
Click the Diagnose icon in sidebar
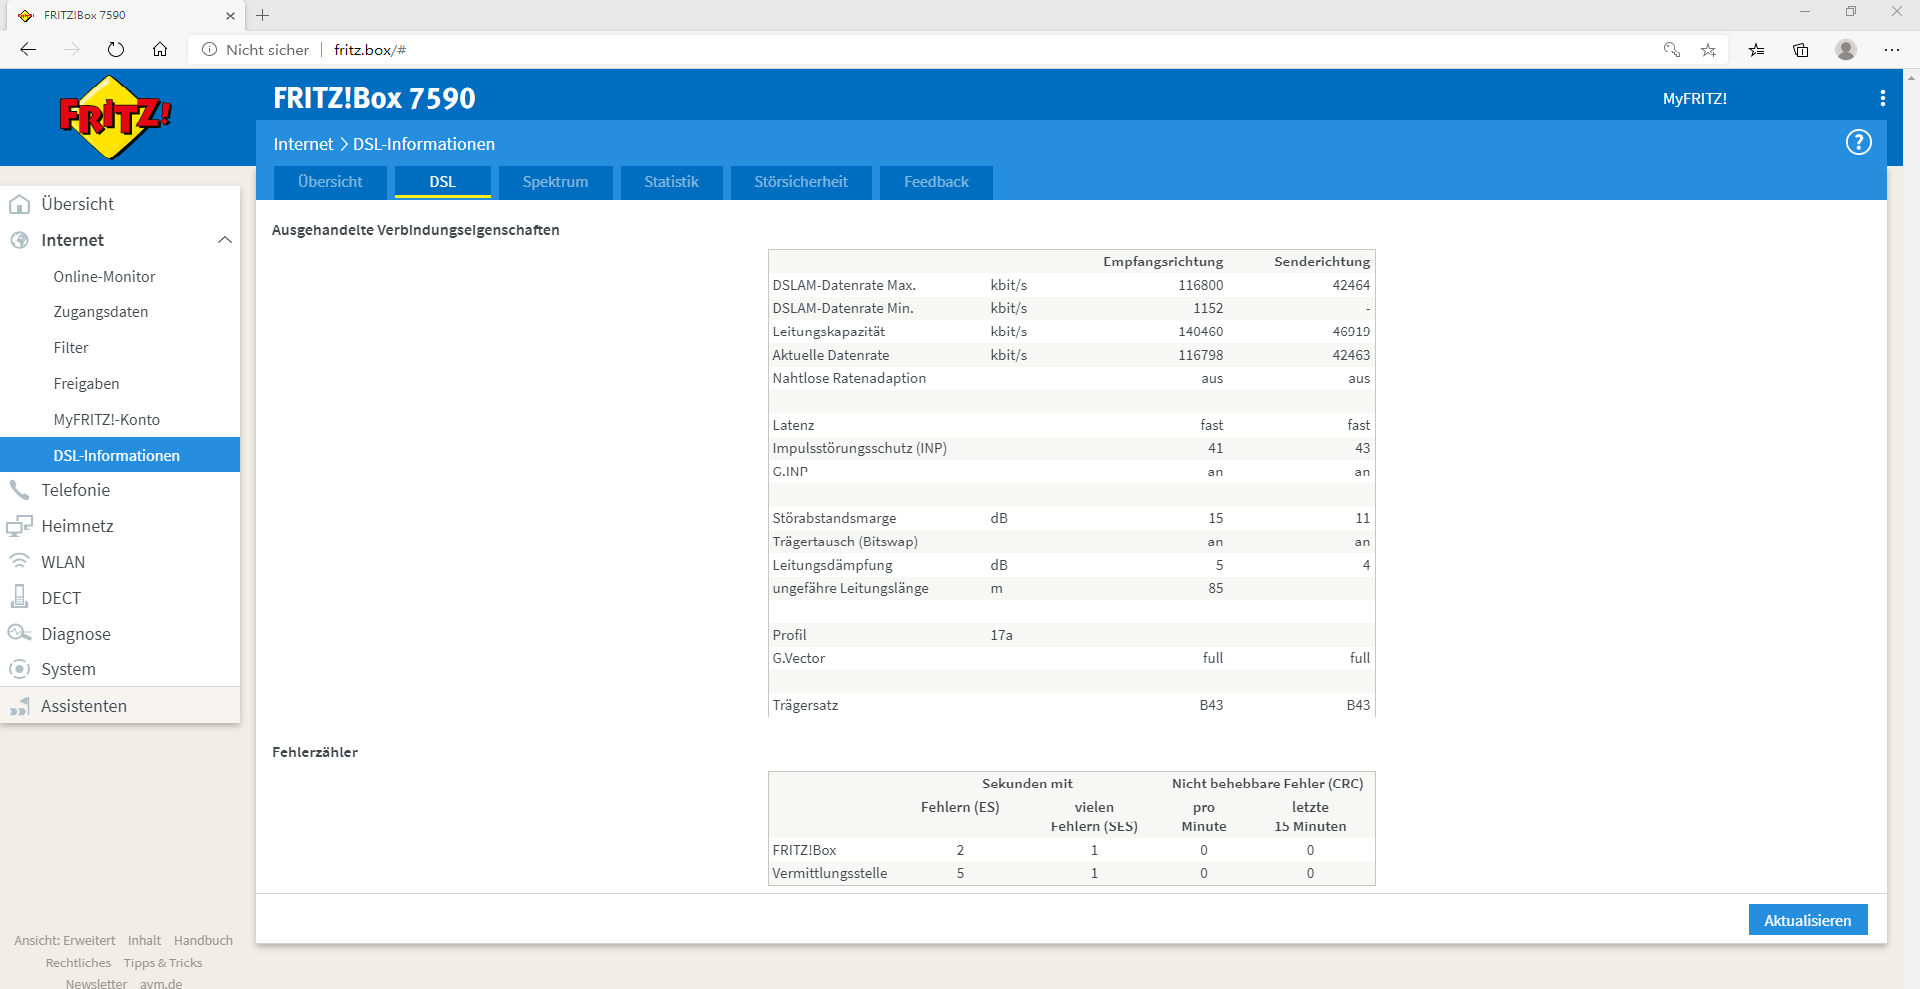point(19,633)
